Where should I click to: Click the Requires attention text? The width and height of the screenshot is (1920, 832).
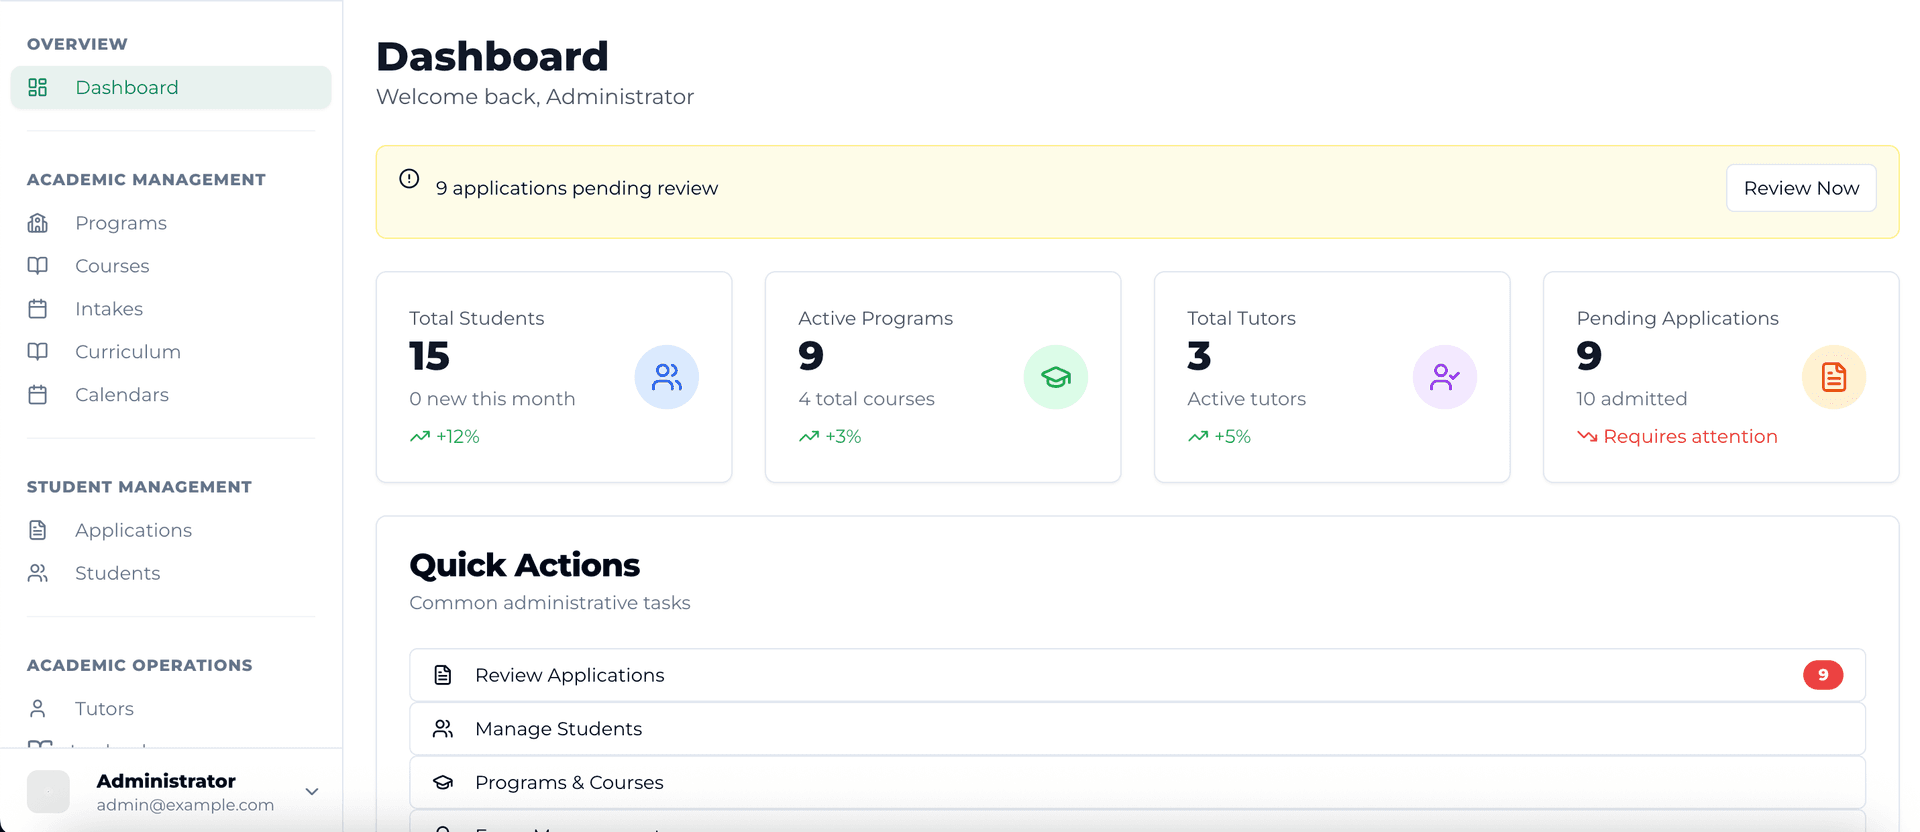1690,437
